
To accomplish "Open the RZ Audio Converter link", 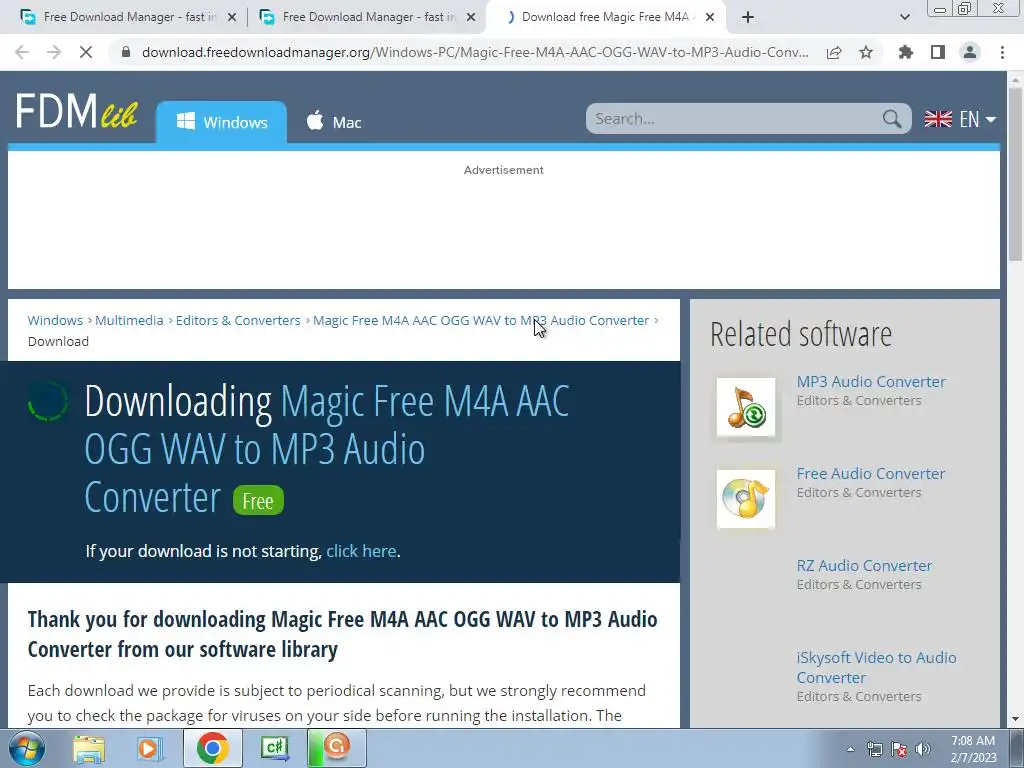I will point(864,566).
